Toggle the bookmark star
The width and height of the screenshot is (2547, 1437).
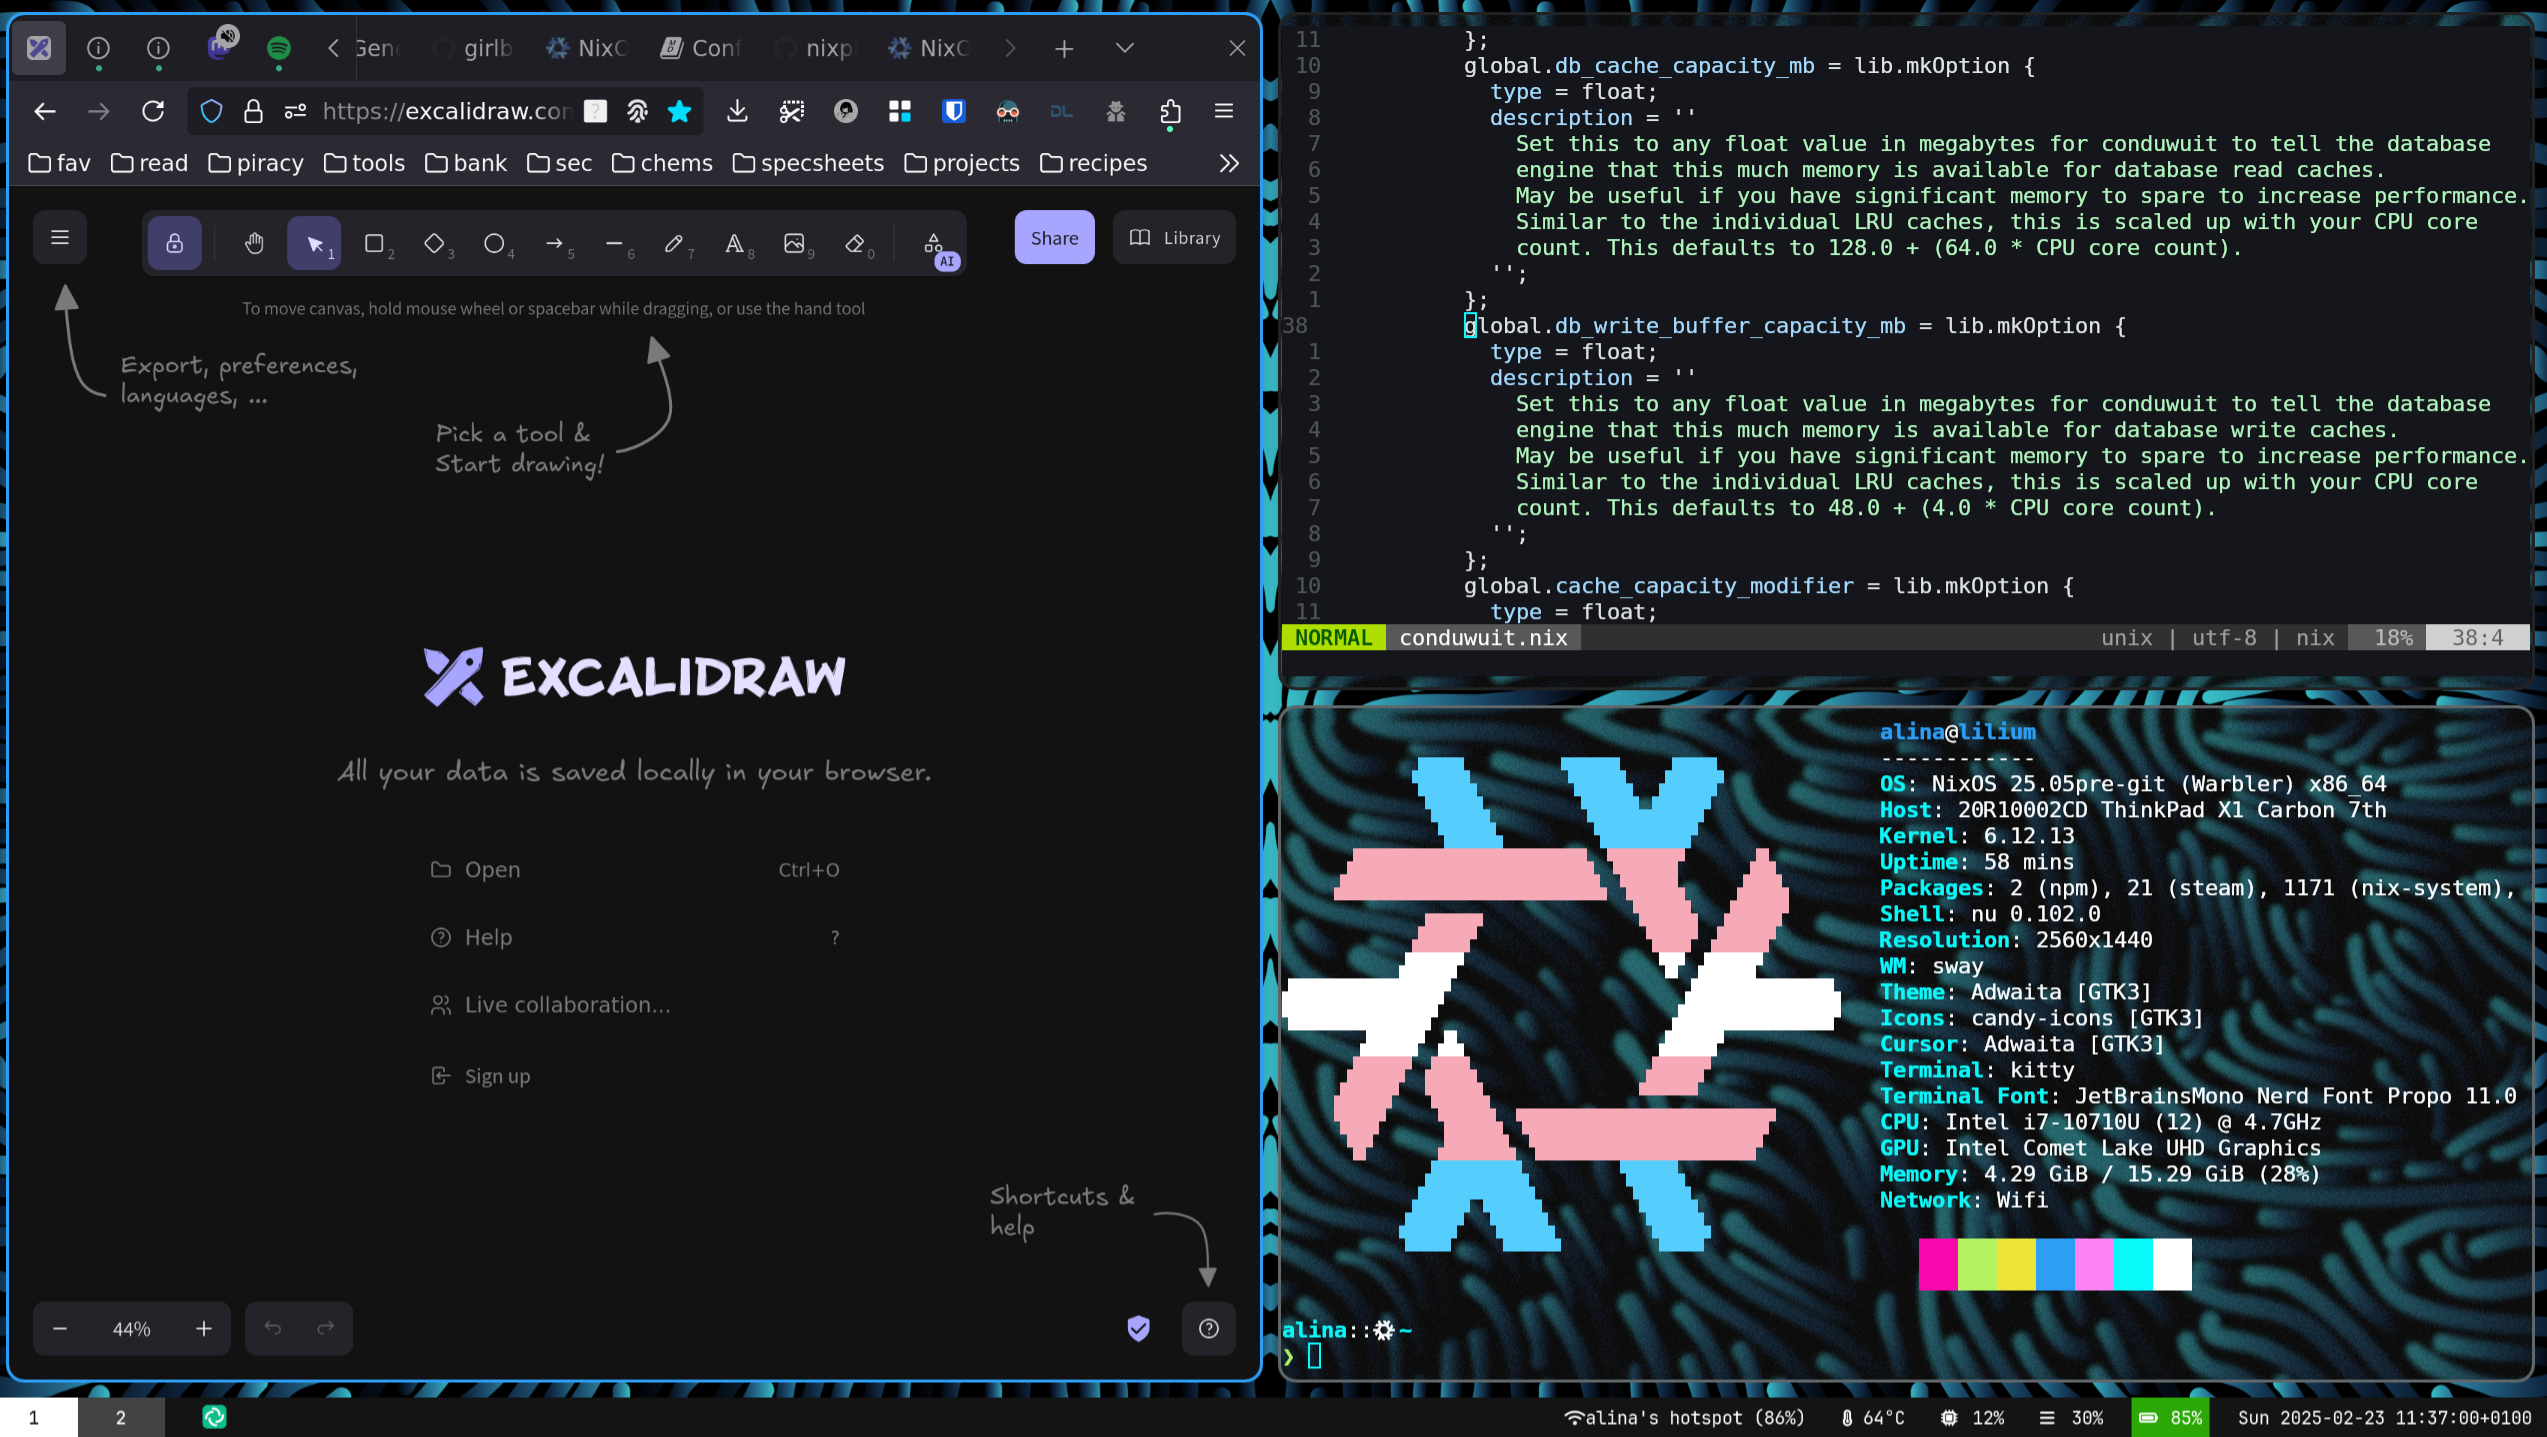coord(680,111)
